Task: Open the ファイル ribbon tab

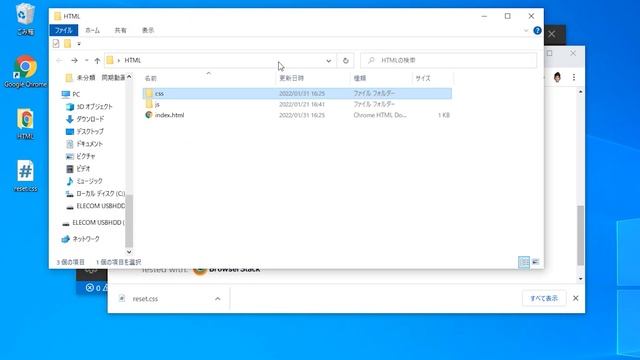Action: (63, 30)
